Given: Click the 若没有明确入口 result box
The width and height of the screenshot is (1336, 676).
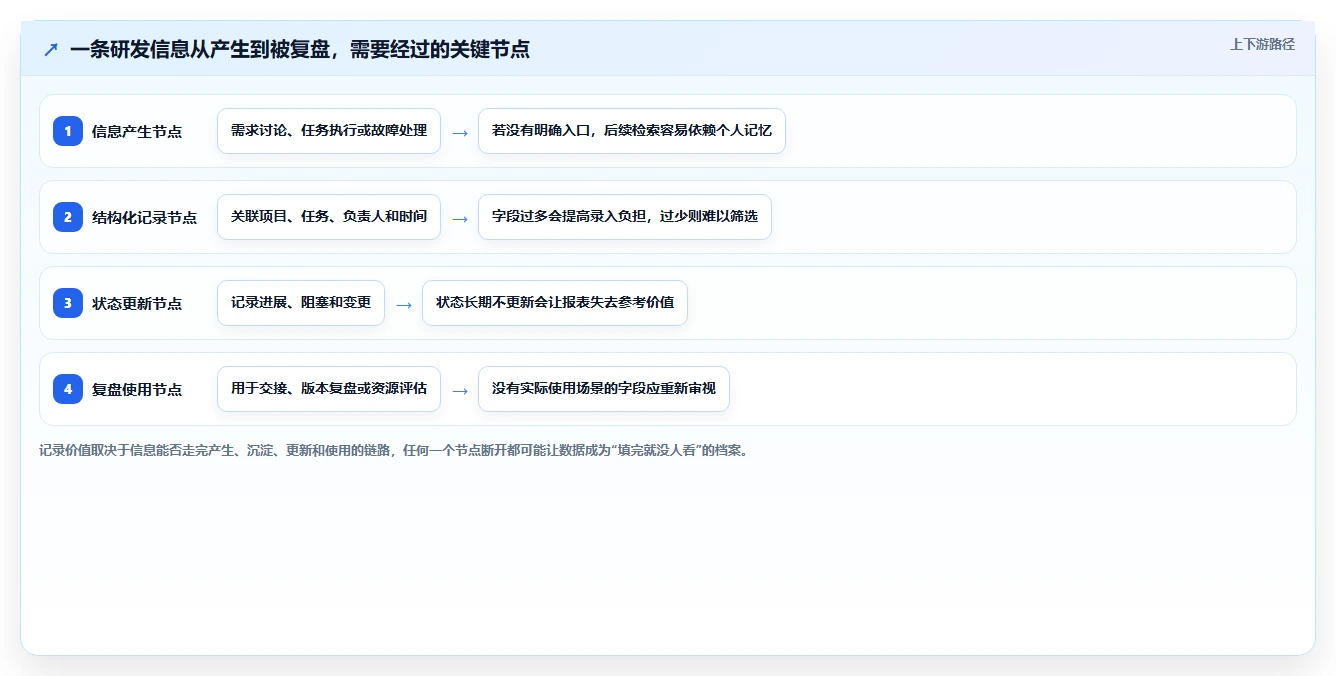Looking at the screenshot, I should coord(632,131).
